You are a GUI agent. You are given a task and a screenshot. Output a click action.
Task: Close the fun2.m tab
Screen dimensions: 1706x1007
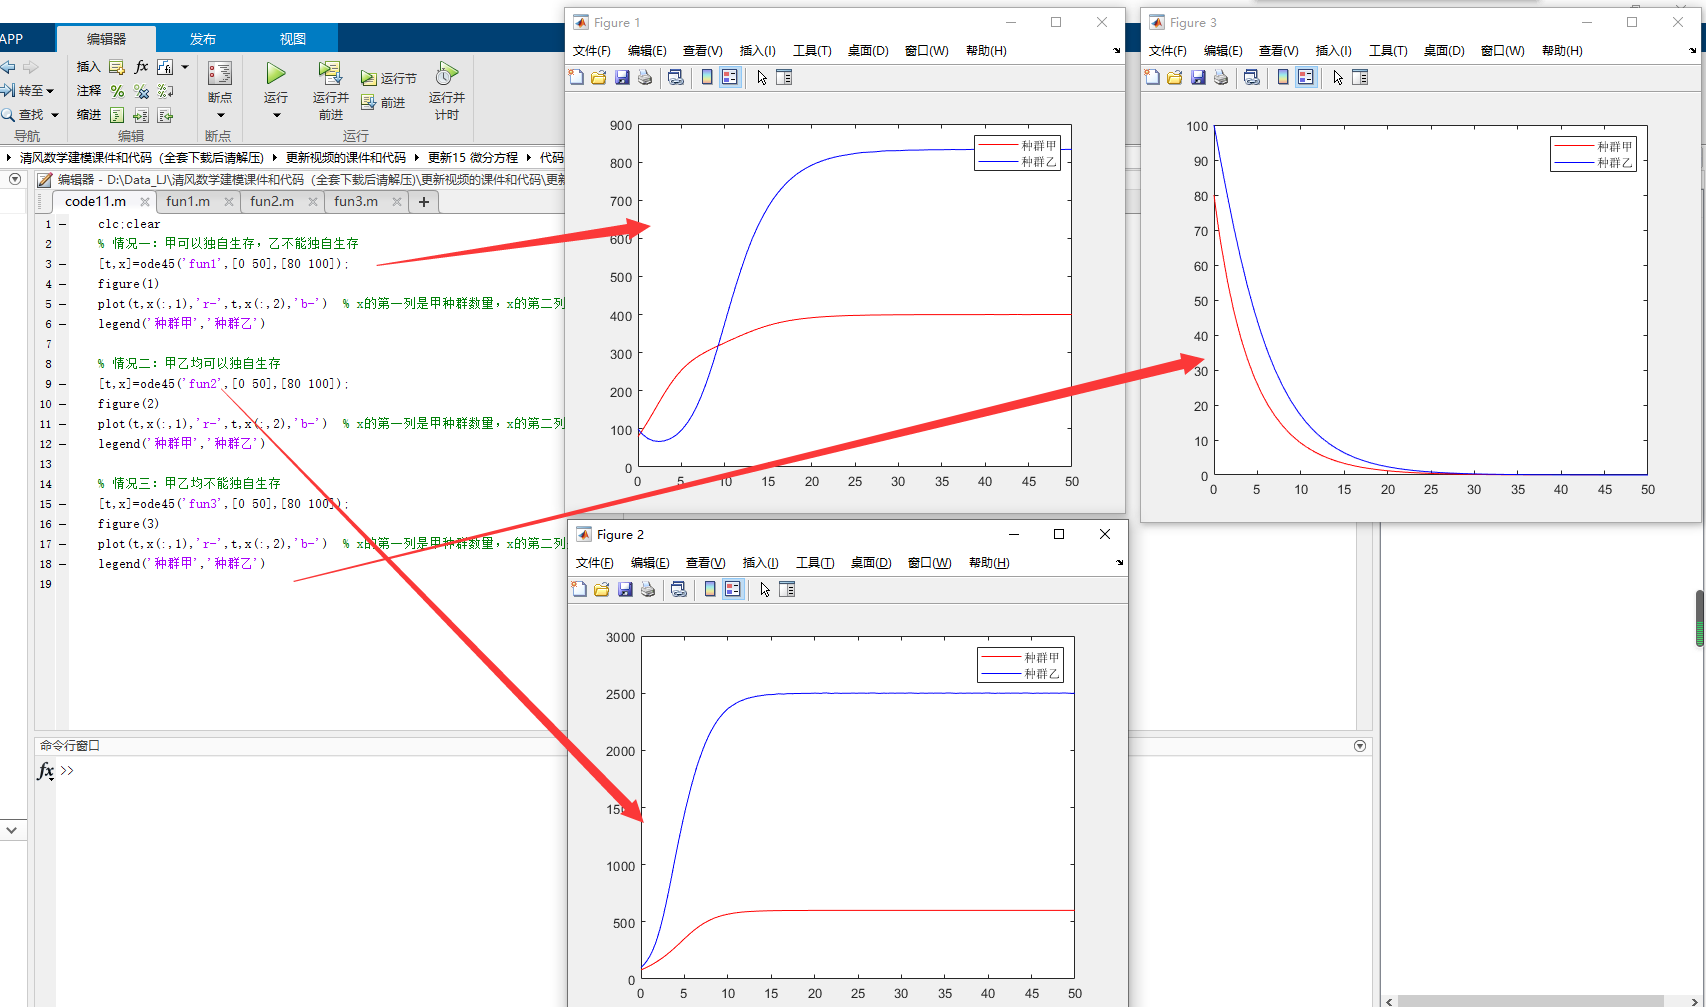[313, 202]
